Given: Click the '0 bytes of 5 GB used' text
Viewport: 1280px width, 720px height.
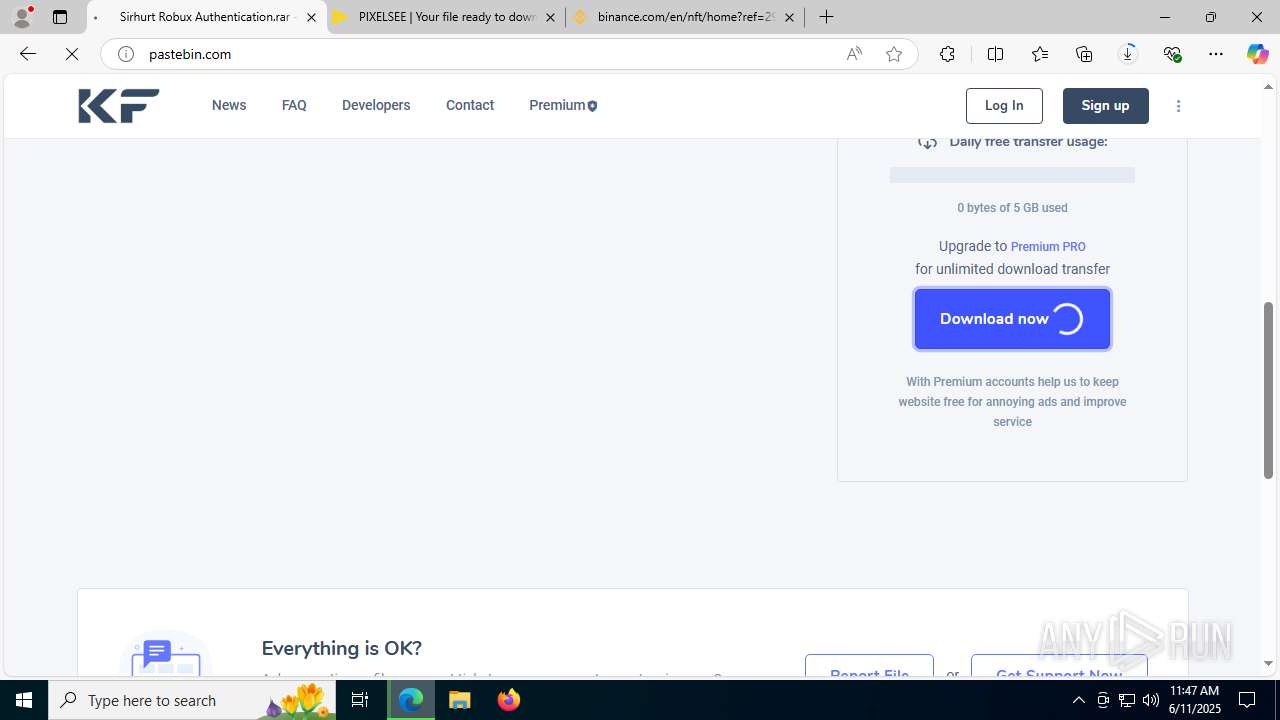Looking at the screenshot, I should tap(1012, 208).
